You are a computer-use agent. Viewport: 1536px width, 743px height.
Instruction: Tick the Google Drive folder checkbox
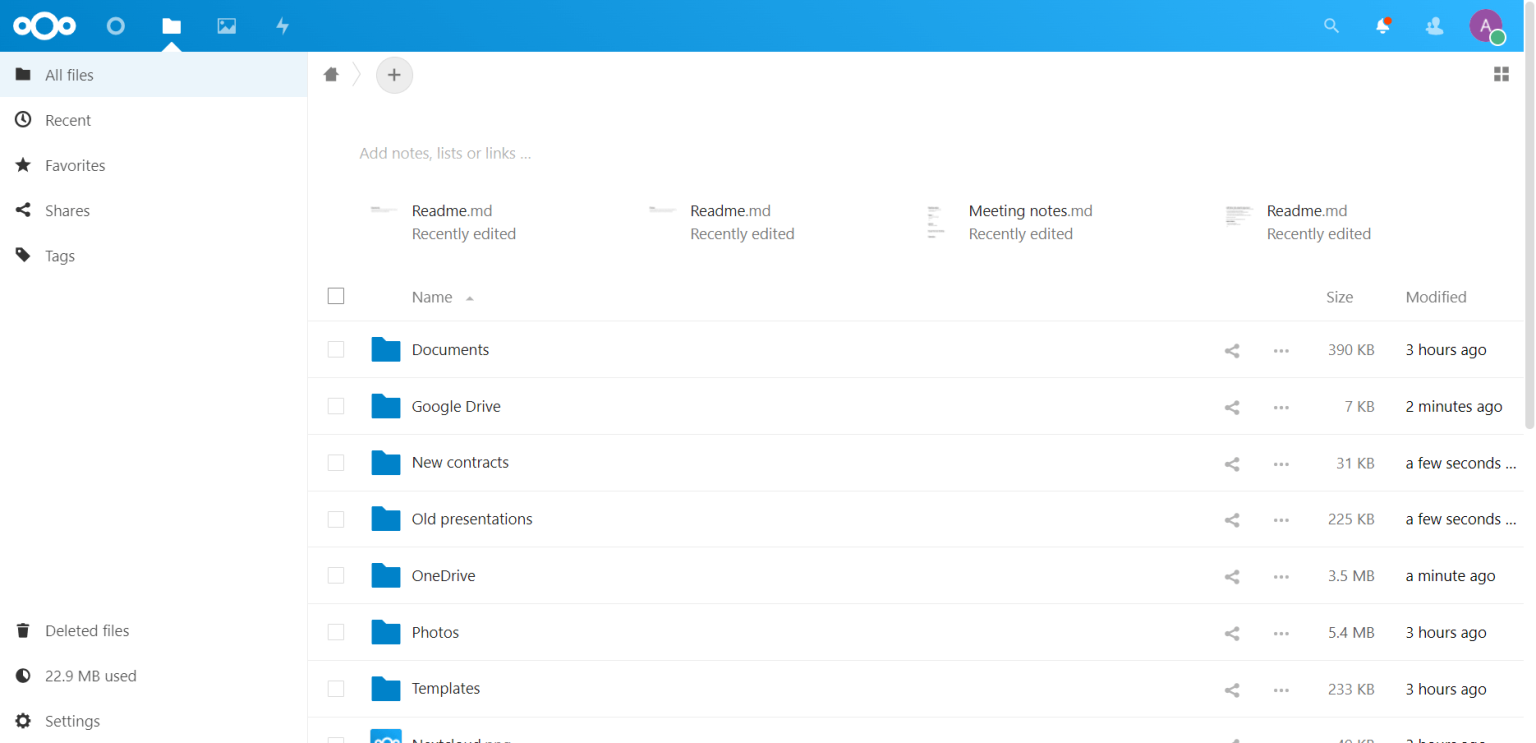(336, 406)
